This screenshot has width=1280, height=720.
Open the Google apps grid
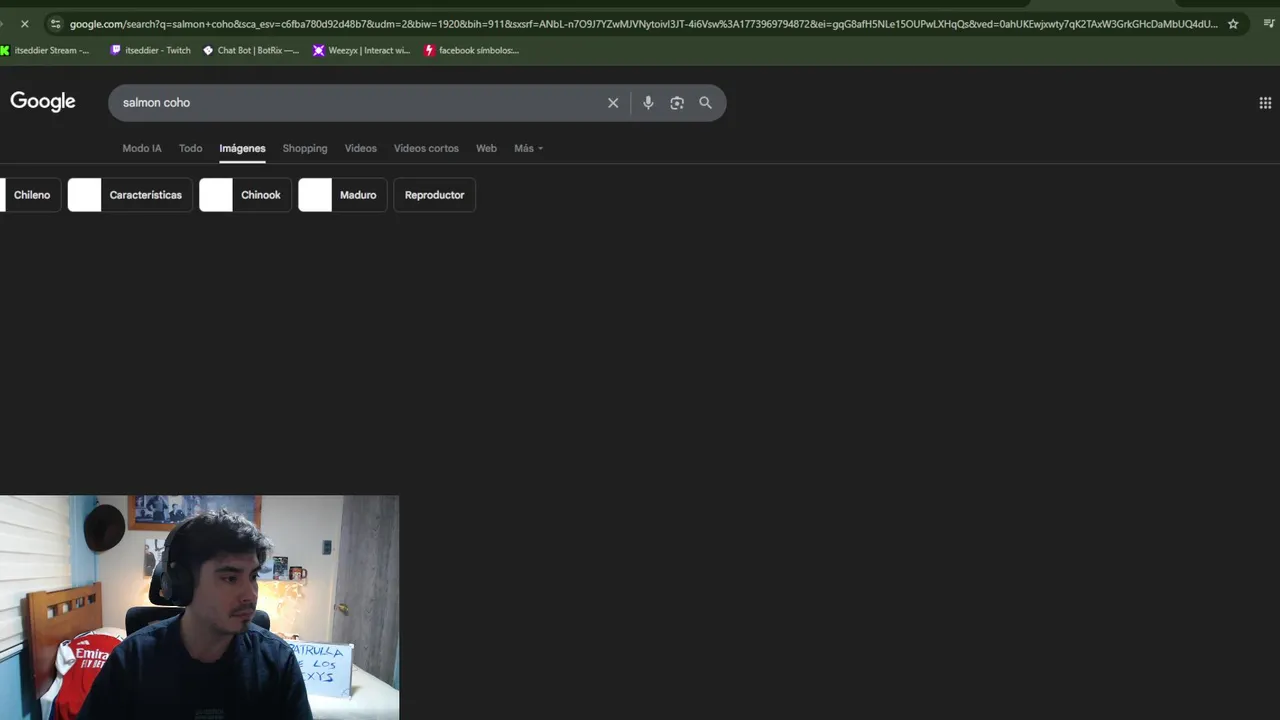(1265, 103)
